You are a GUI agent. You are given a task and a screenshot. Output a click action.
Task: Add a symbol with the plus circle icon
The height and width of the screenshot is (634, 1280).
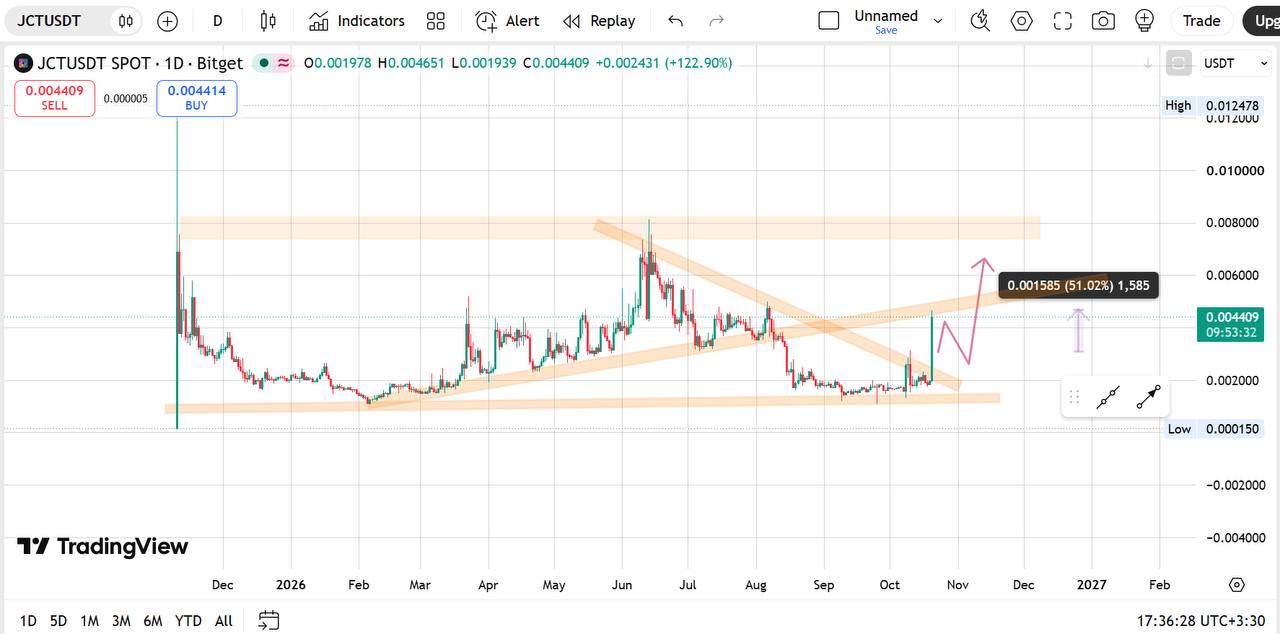pos(167,20)
